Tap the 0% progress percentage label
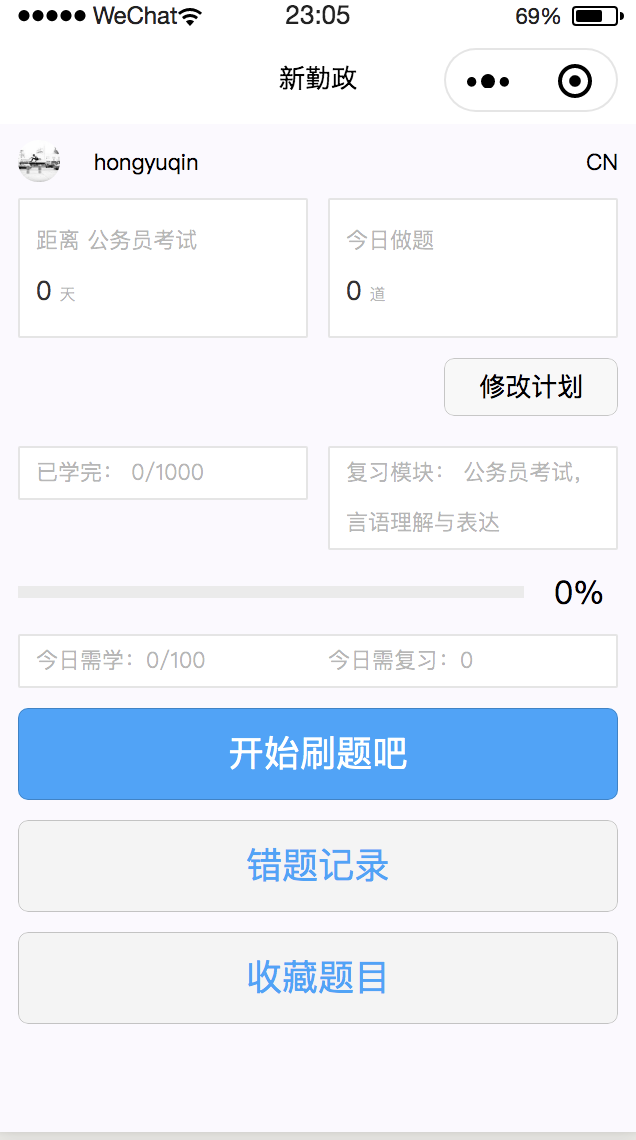 click(579, 593)
